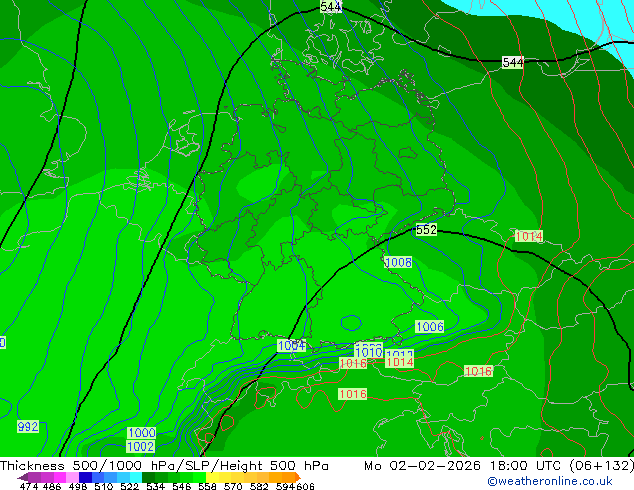Click the blue '1008' isobar label

[x=398, y=262]
